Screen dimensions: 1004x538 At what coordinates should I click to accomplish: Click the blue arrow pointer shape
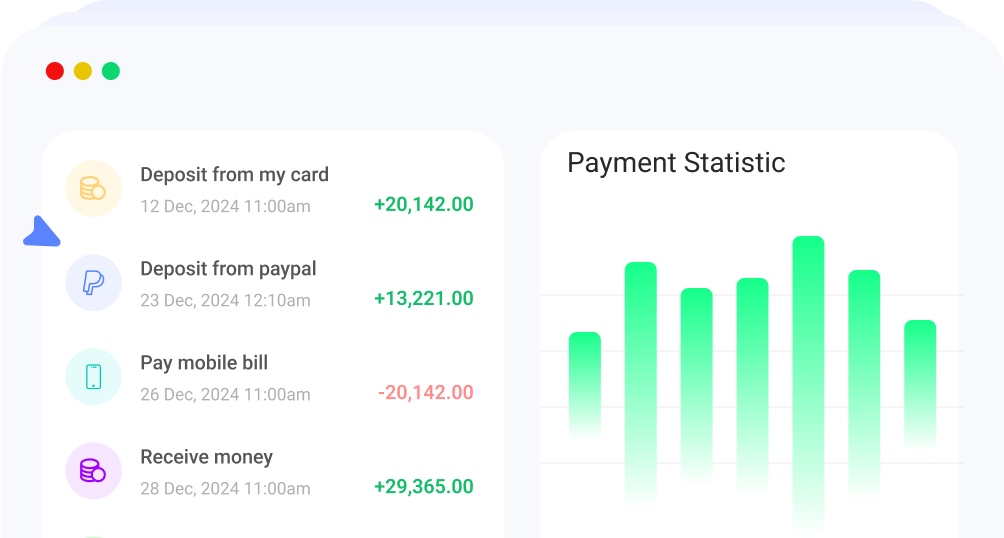pos(41,232)
